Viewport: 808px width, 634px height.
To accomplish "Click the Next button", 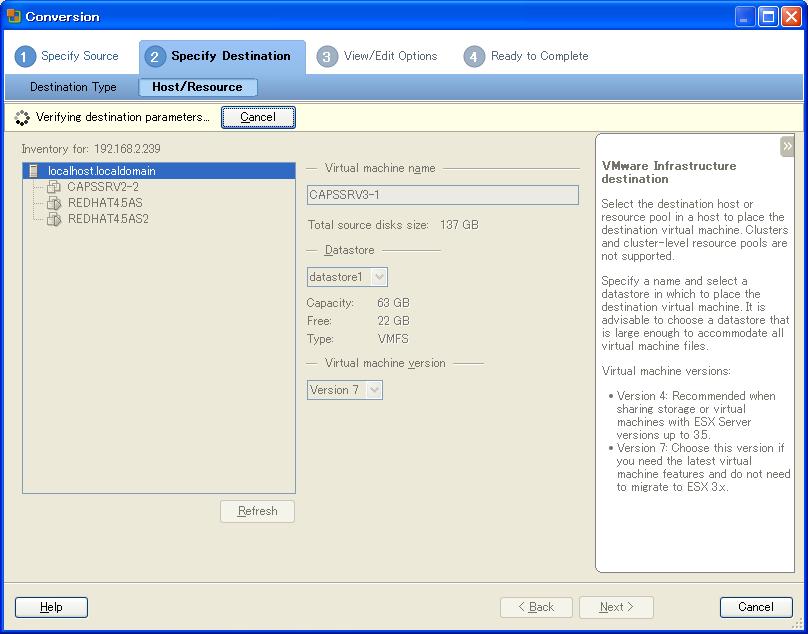I will click(x=616, y=607).
